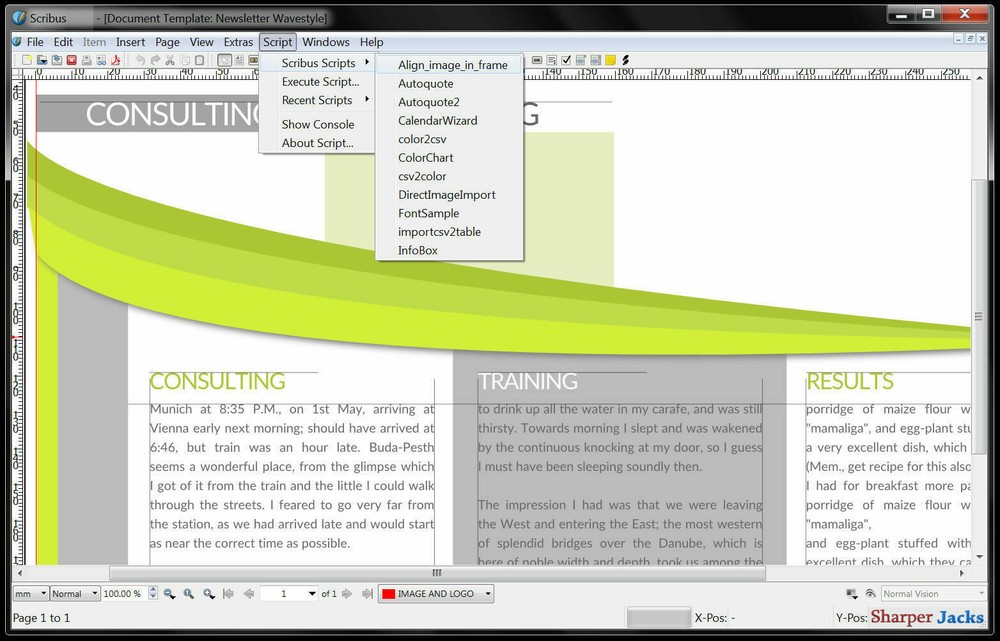Toggle preview mode with the eye icon

click(869, 594)
